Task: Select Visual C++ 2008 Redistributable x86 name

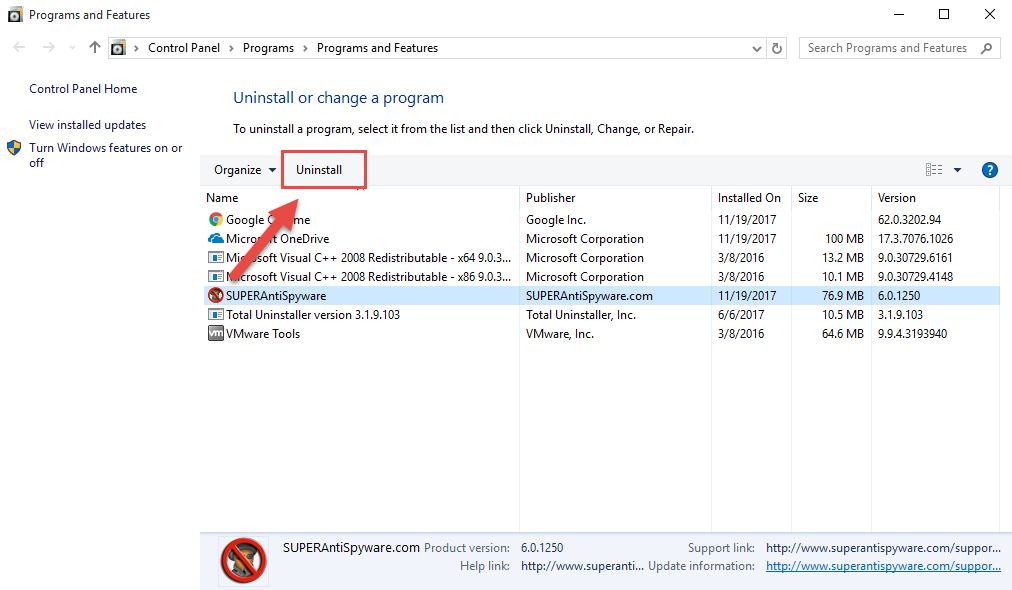Action: 369,276
